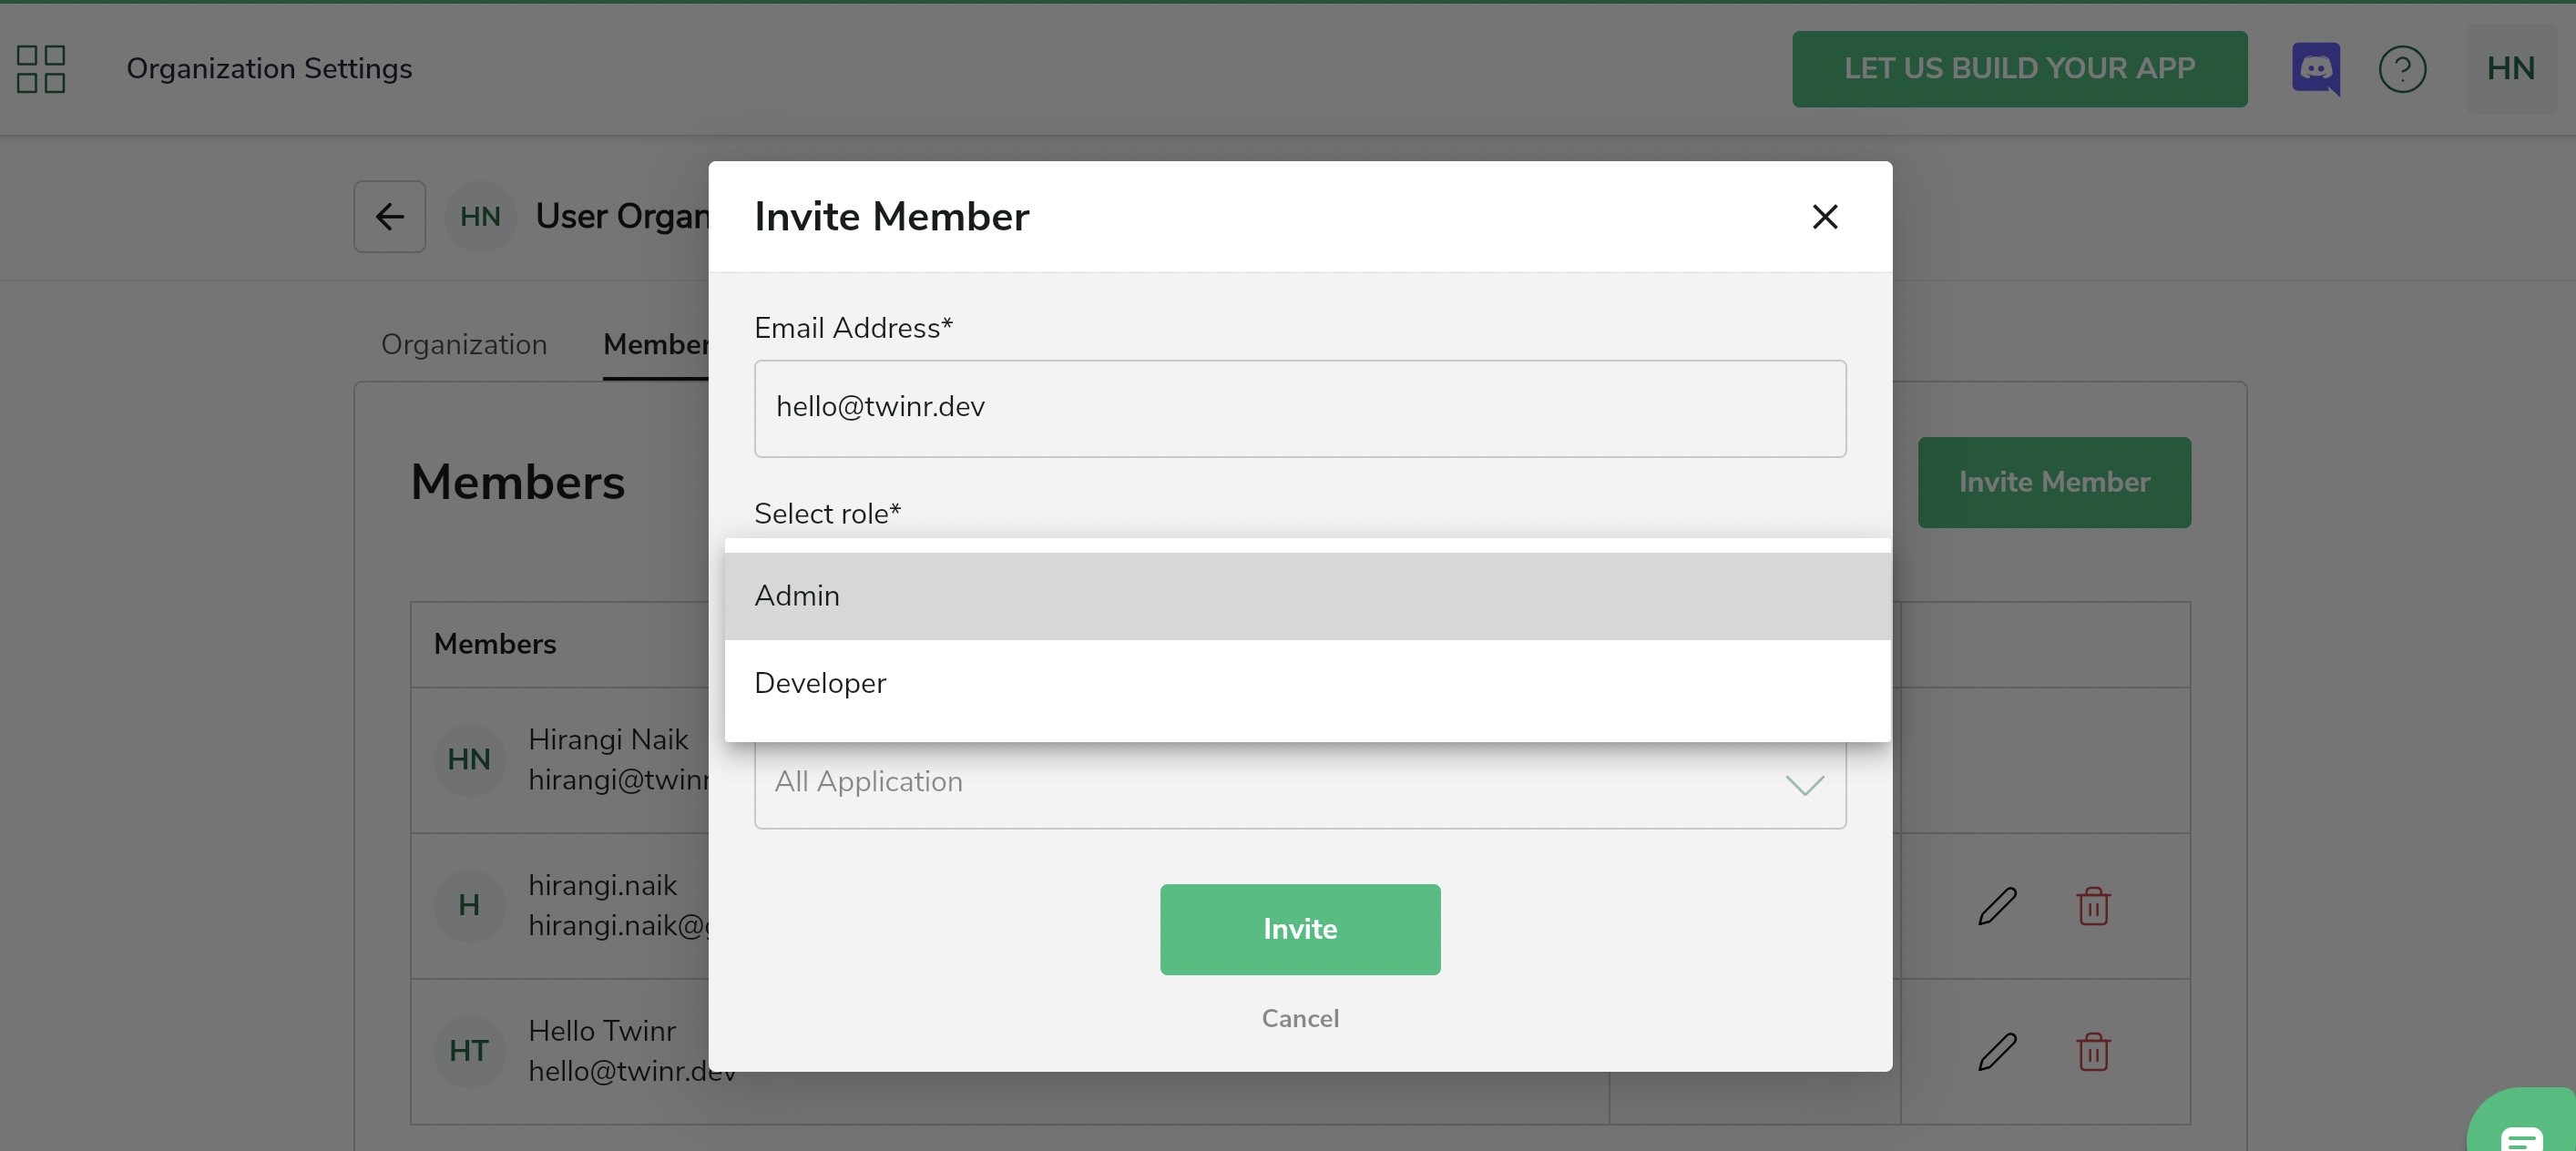Close the Invite Member dialog
This screenshot has height=1151, width=2576.
click(1824, 217)
